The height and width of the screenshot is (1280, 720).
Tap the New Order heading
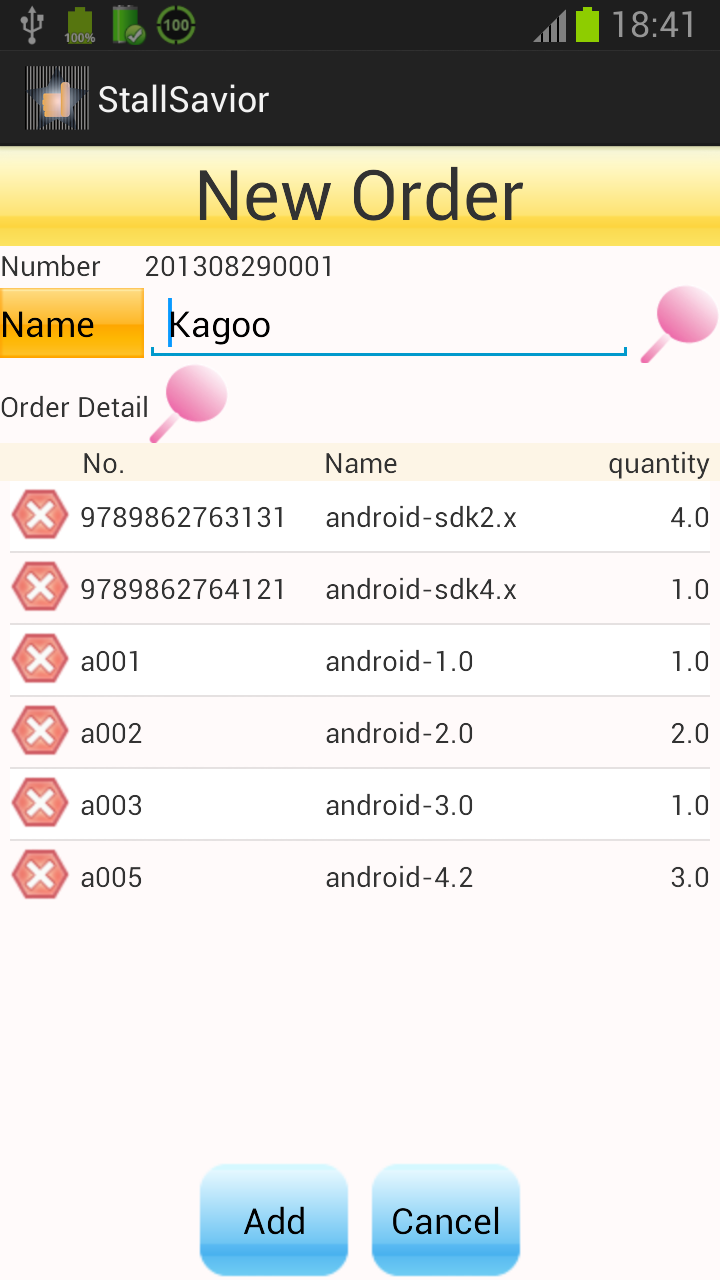(x=360, y=196)
